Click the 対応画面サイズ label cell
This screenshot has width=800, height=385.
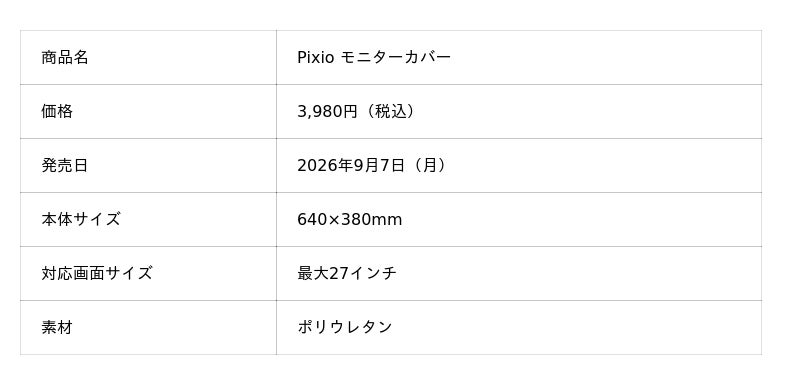coord(148,274)
